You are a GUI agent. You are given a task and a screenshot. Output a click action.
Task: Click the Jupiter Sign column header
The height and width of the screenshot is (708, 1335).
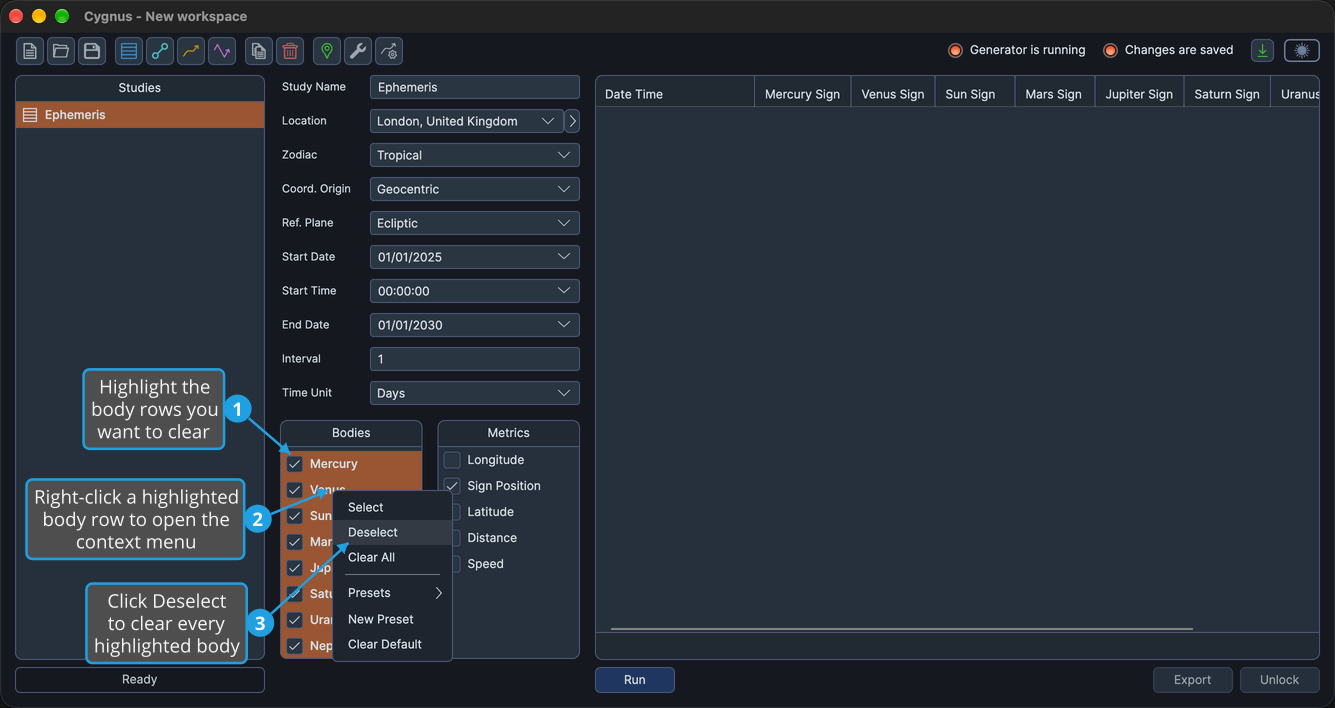click(1139, 94)
